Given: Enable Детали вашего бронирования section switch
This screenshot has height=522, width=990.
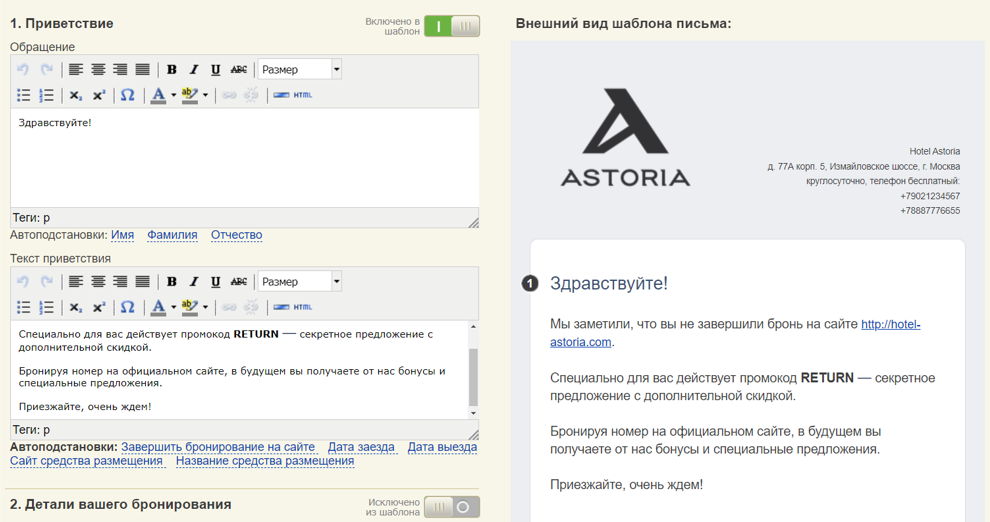Looking at the screenshot, I should [x=452, y=507].
